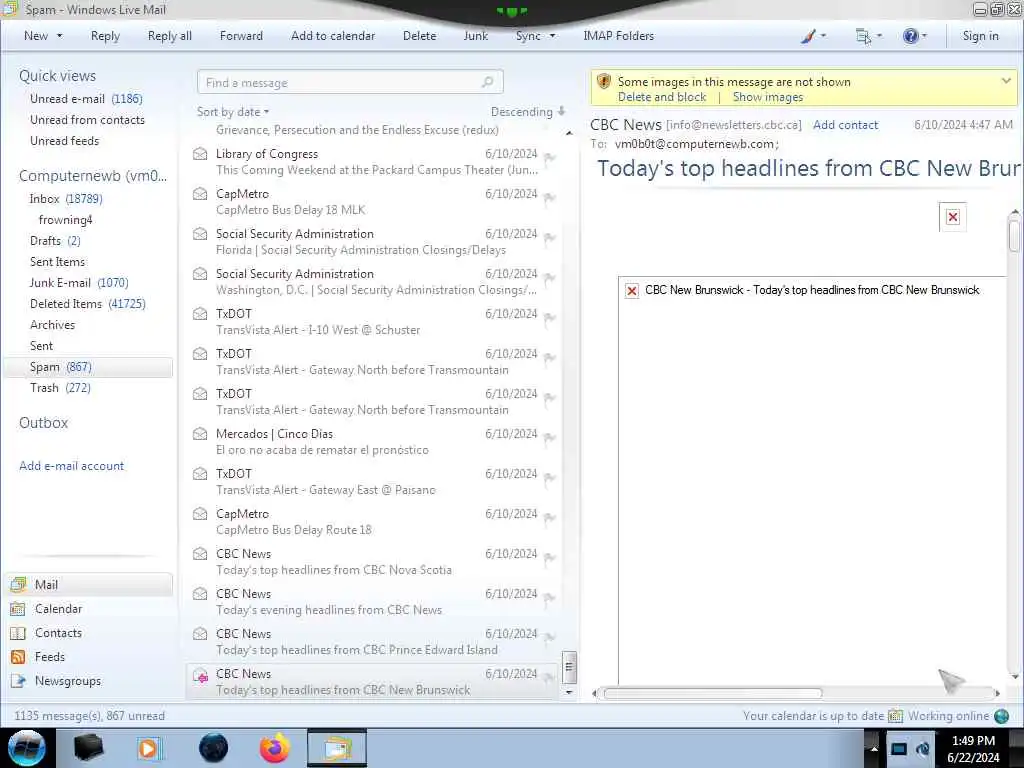Select the Junk E-mail folder
Viewport: 1024px width, 768px height.
coord(79,283)
